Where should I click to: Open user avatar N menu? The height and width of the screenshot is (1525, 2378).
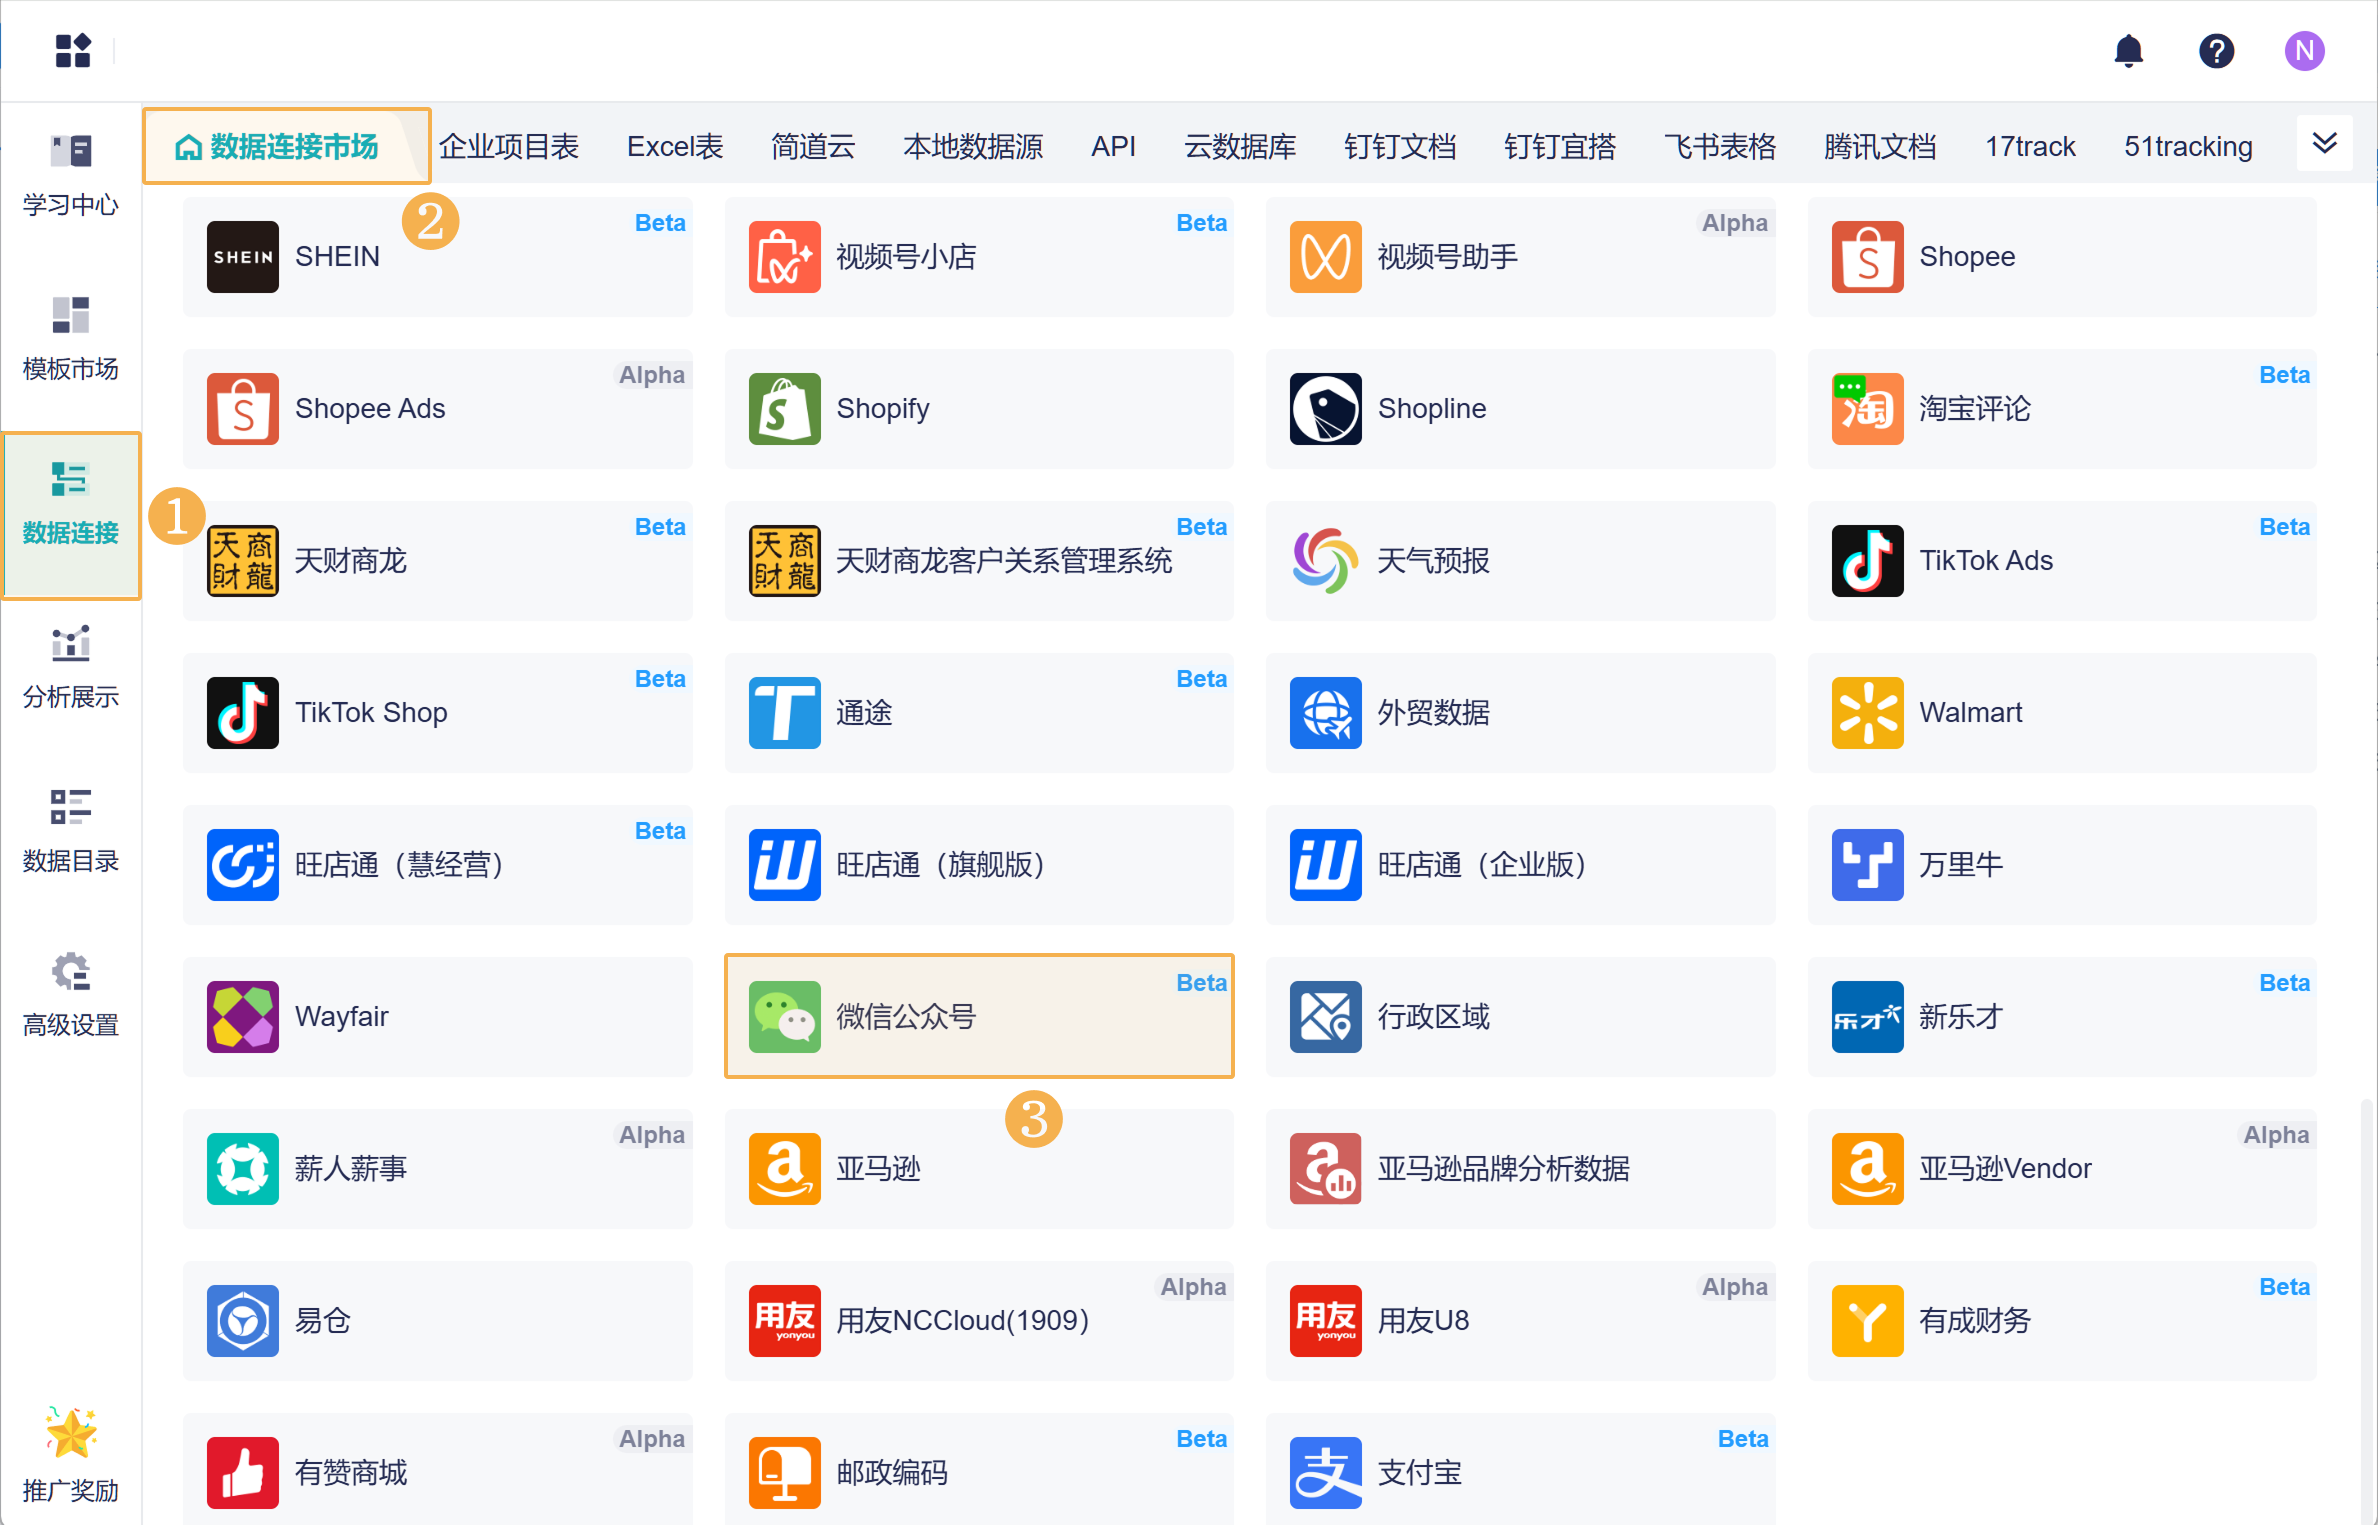point(2304,51)
